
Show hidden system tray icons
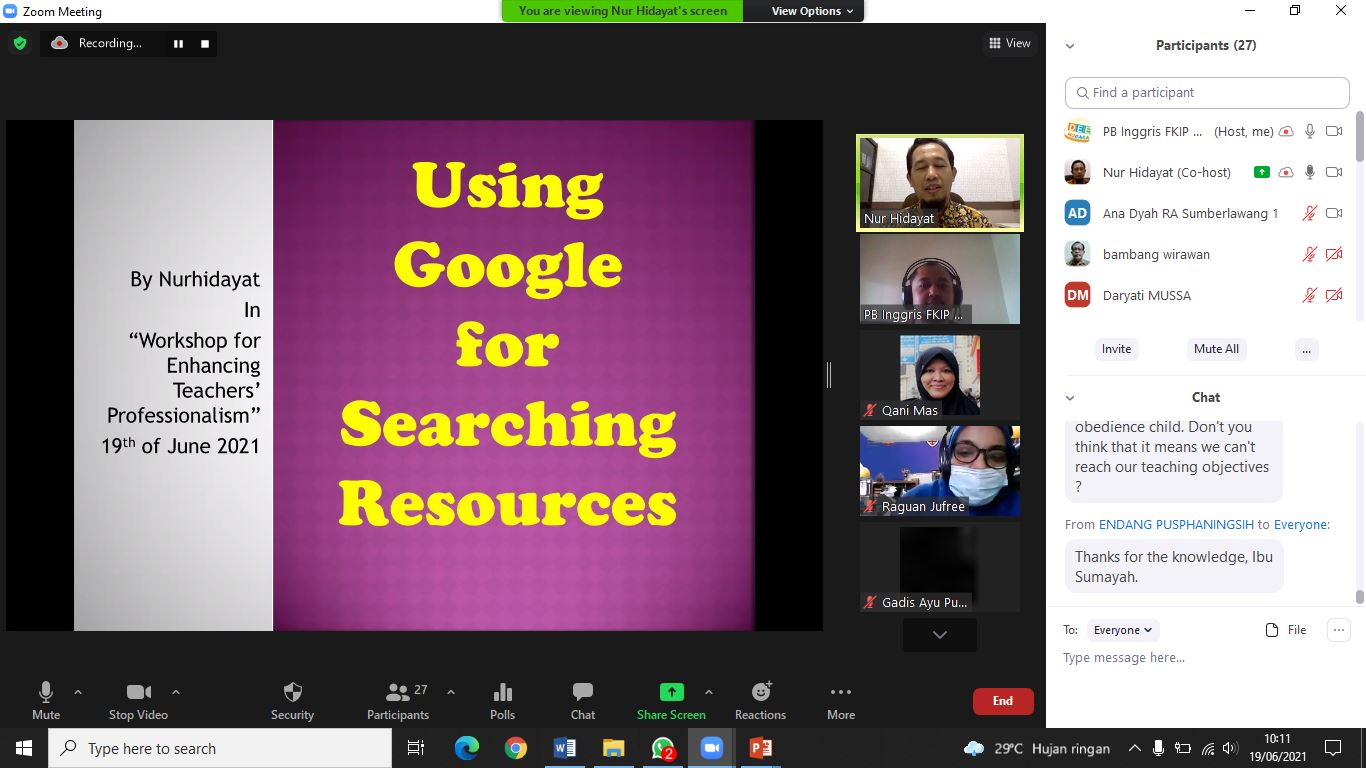[x=1134, y=748]
